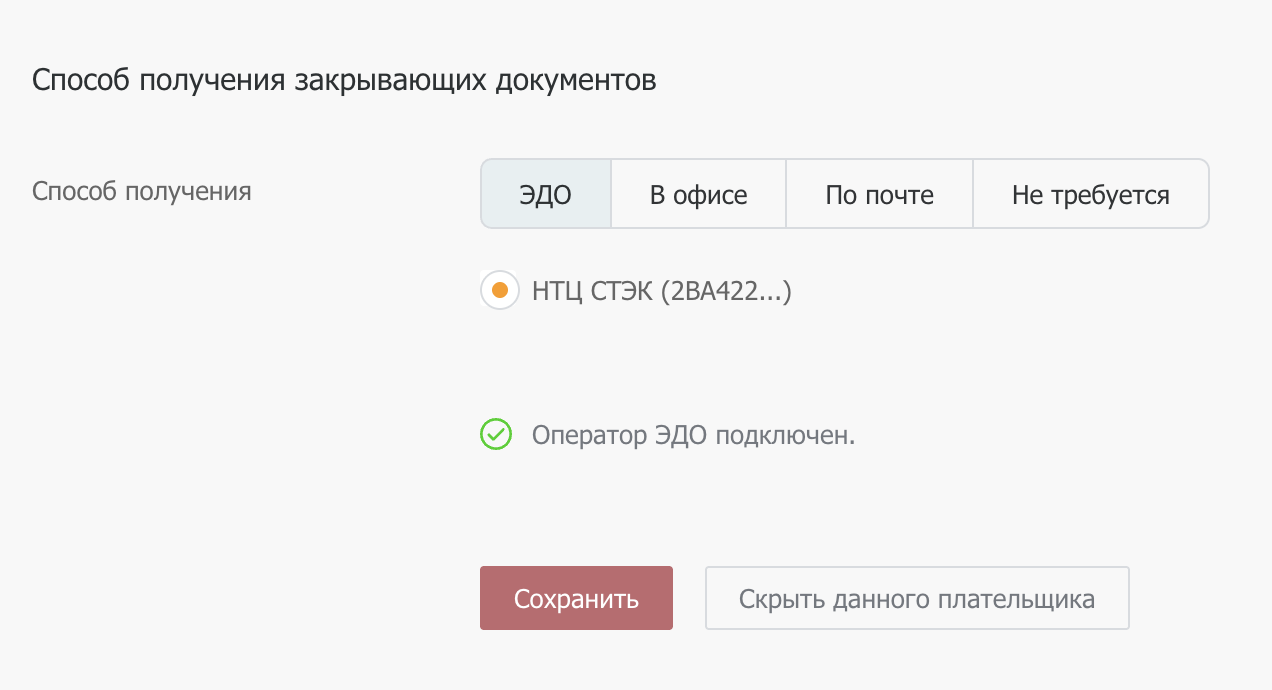
Task: Click the circled tick beside Оператор ЭДО
Action: point(496,435)
